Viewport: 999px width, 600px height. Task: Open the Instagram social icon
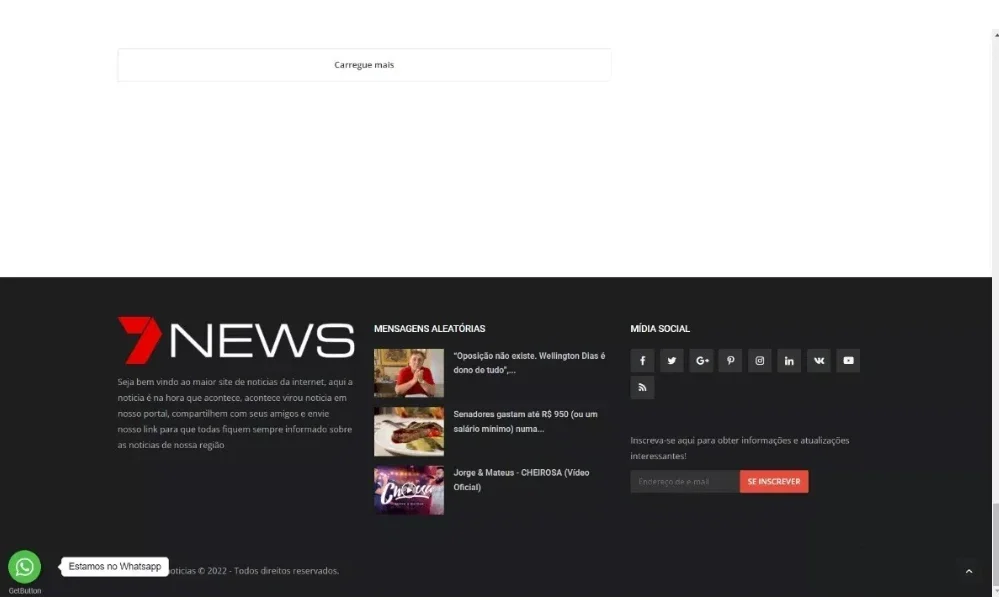tap(759, 361)
